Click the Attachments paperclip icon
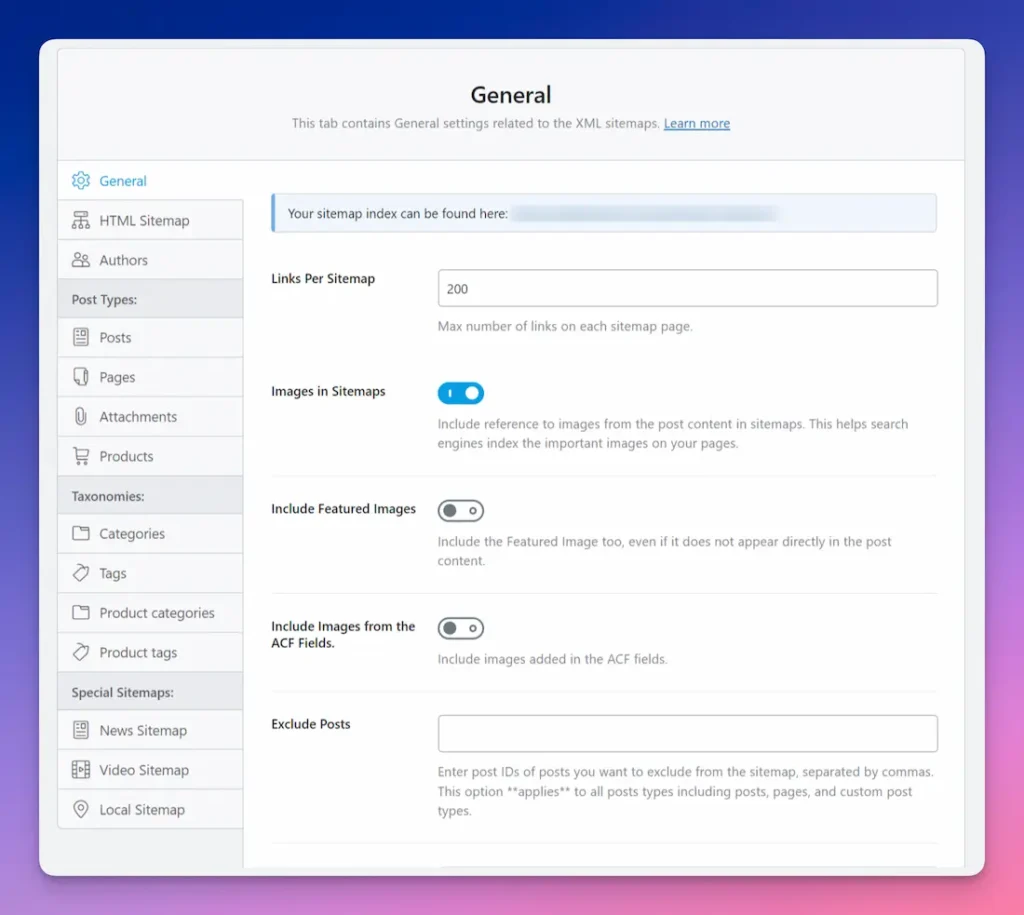Image resolution: width=1024 pixels, height=915 pixels. pyautogui.click(x=81, y=417)
